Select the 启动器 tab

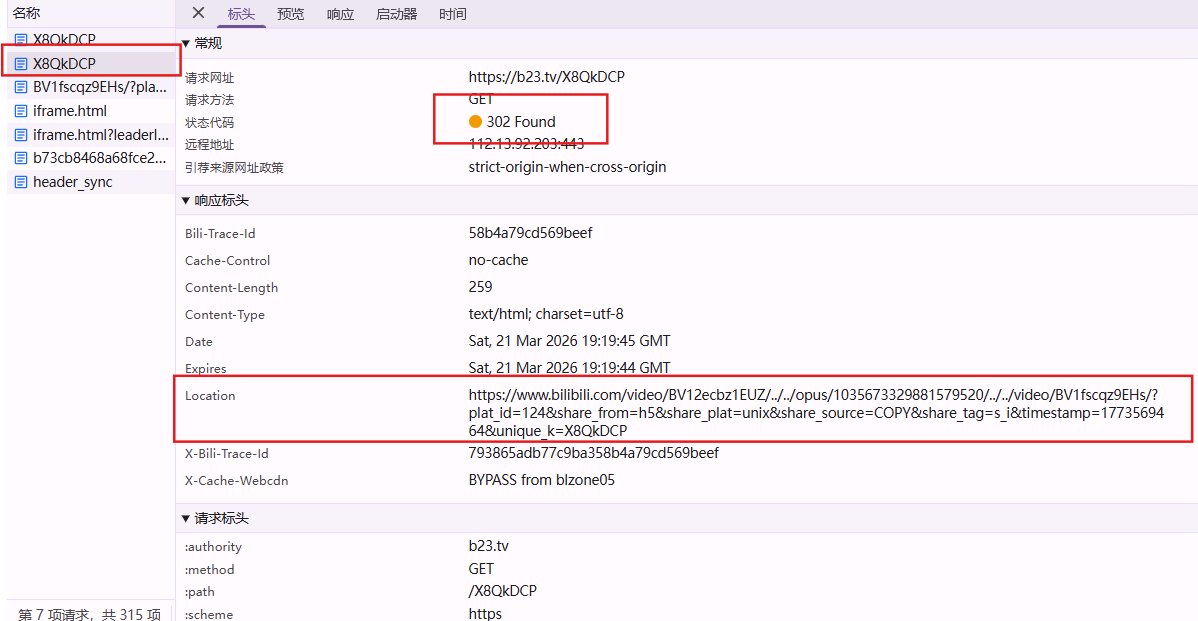click(x=396, y=14)
